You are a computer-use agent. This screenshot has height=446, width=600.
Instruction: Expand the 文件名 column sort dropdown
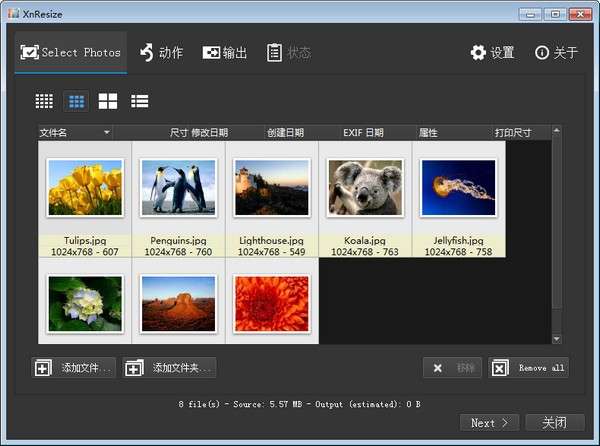point(106,132)
